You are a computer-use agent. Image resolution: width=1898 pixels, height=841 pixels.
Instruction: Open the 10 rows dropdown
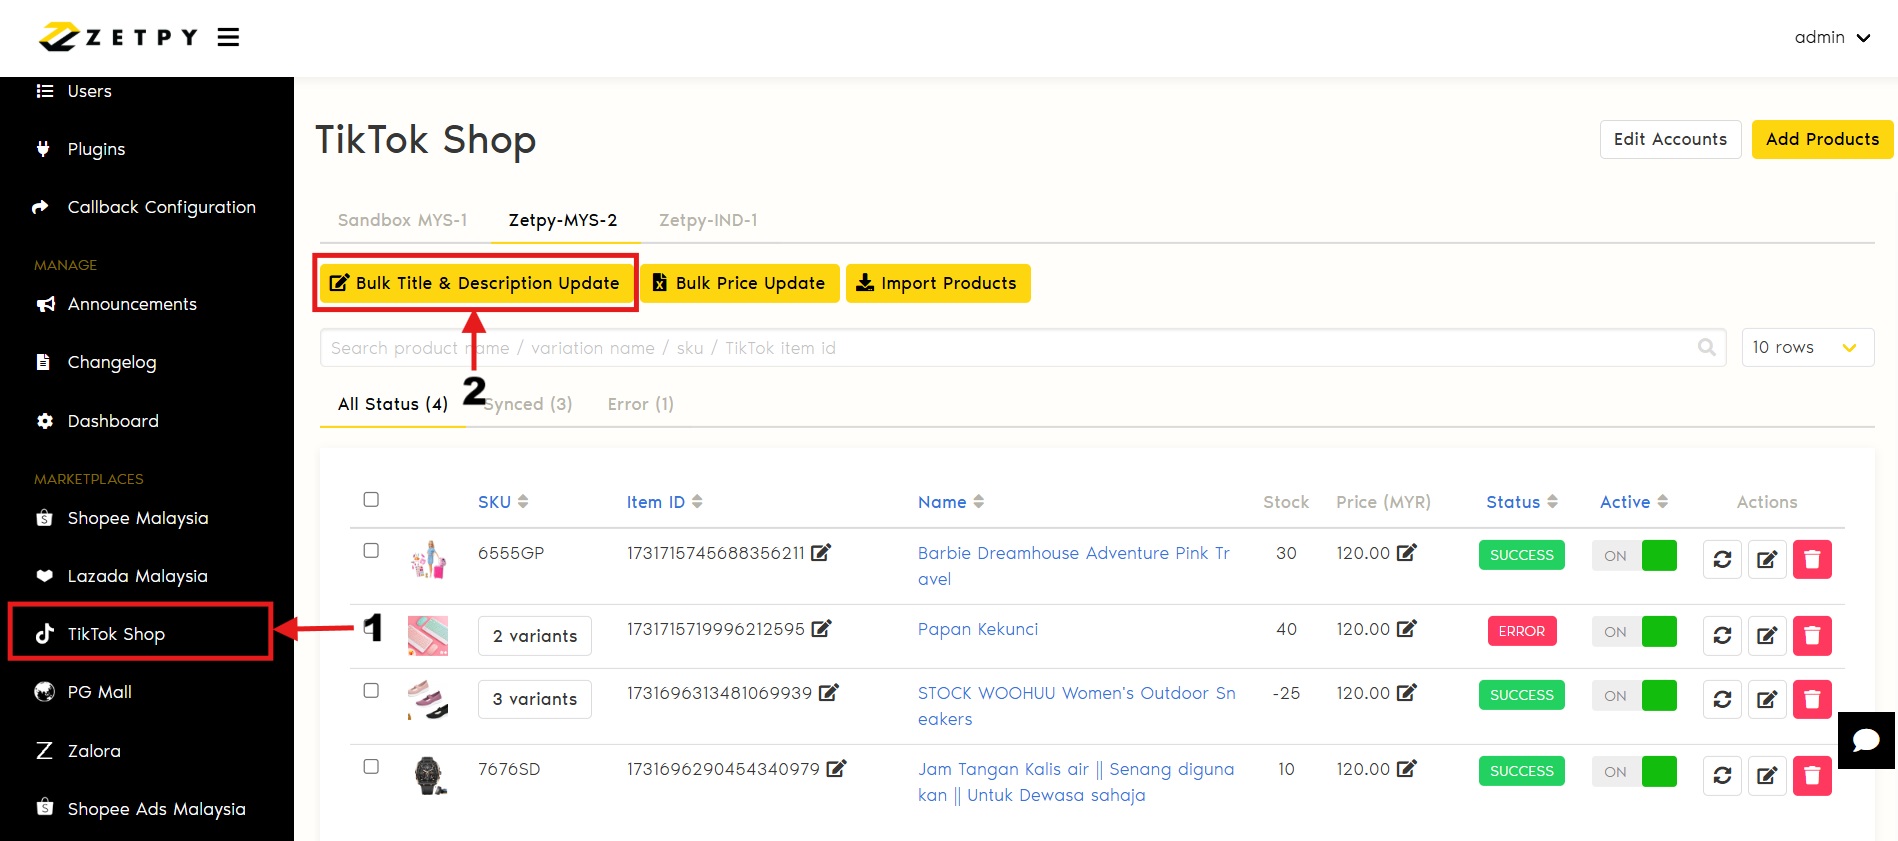coord(1806,348)
